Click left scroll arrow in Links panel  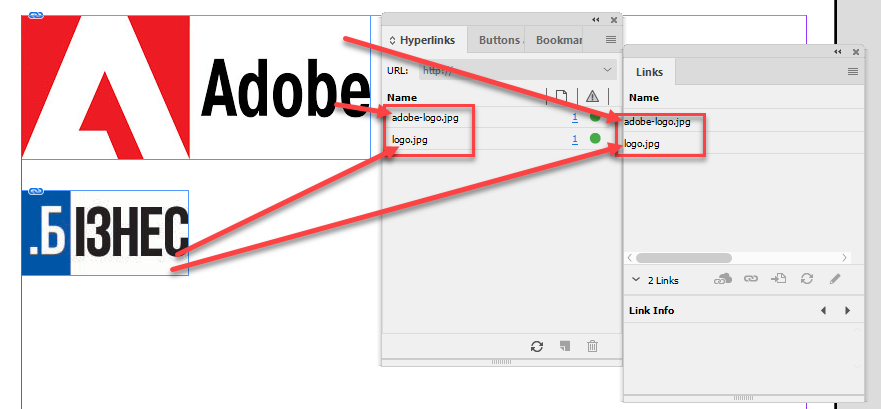[x=630, y=258]
